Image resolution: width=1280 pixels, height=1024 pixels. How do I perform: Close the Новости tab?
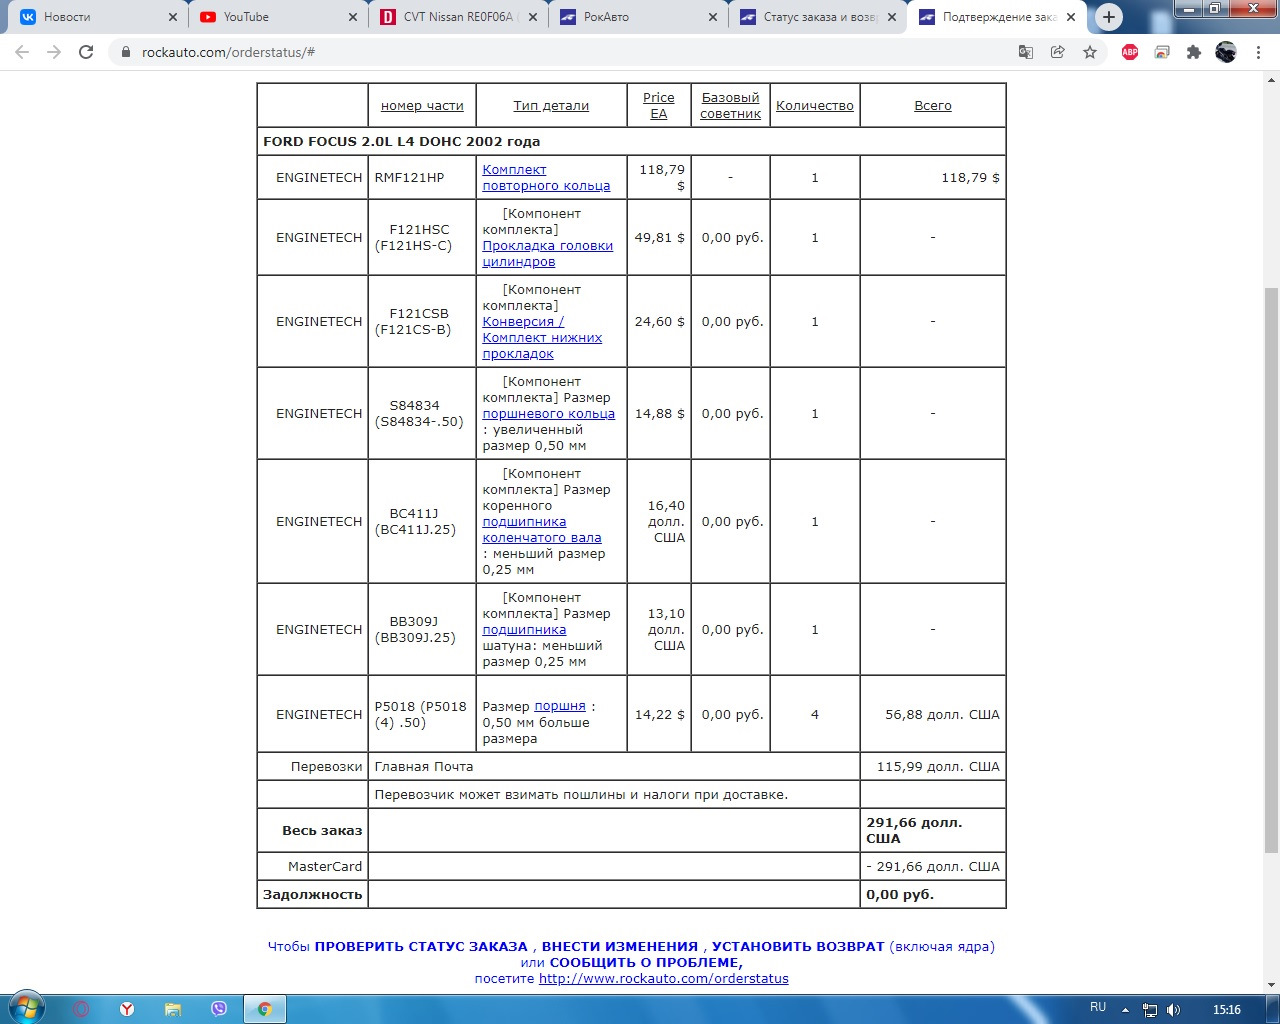pos(173,17)
